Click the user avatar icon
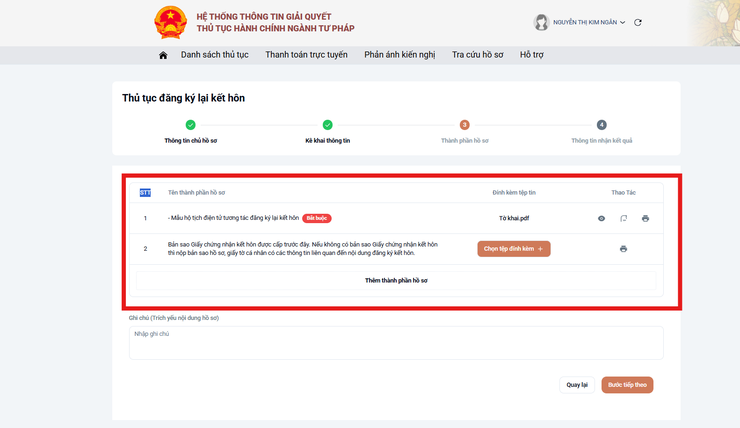This screenshot has height=428, width=740. coord(541,22)
